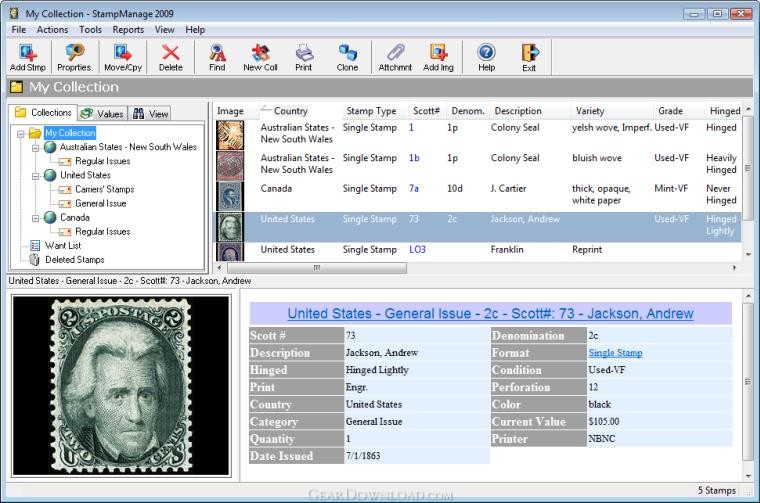The width and height of the screenshot is (760, 503).
Task: Collapse the Canada tree node
Action: point(35,219)
